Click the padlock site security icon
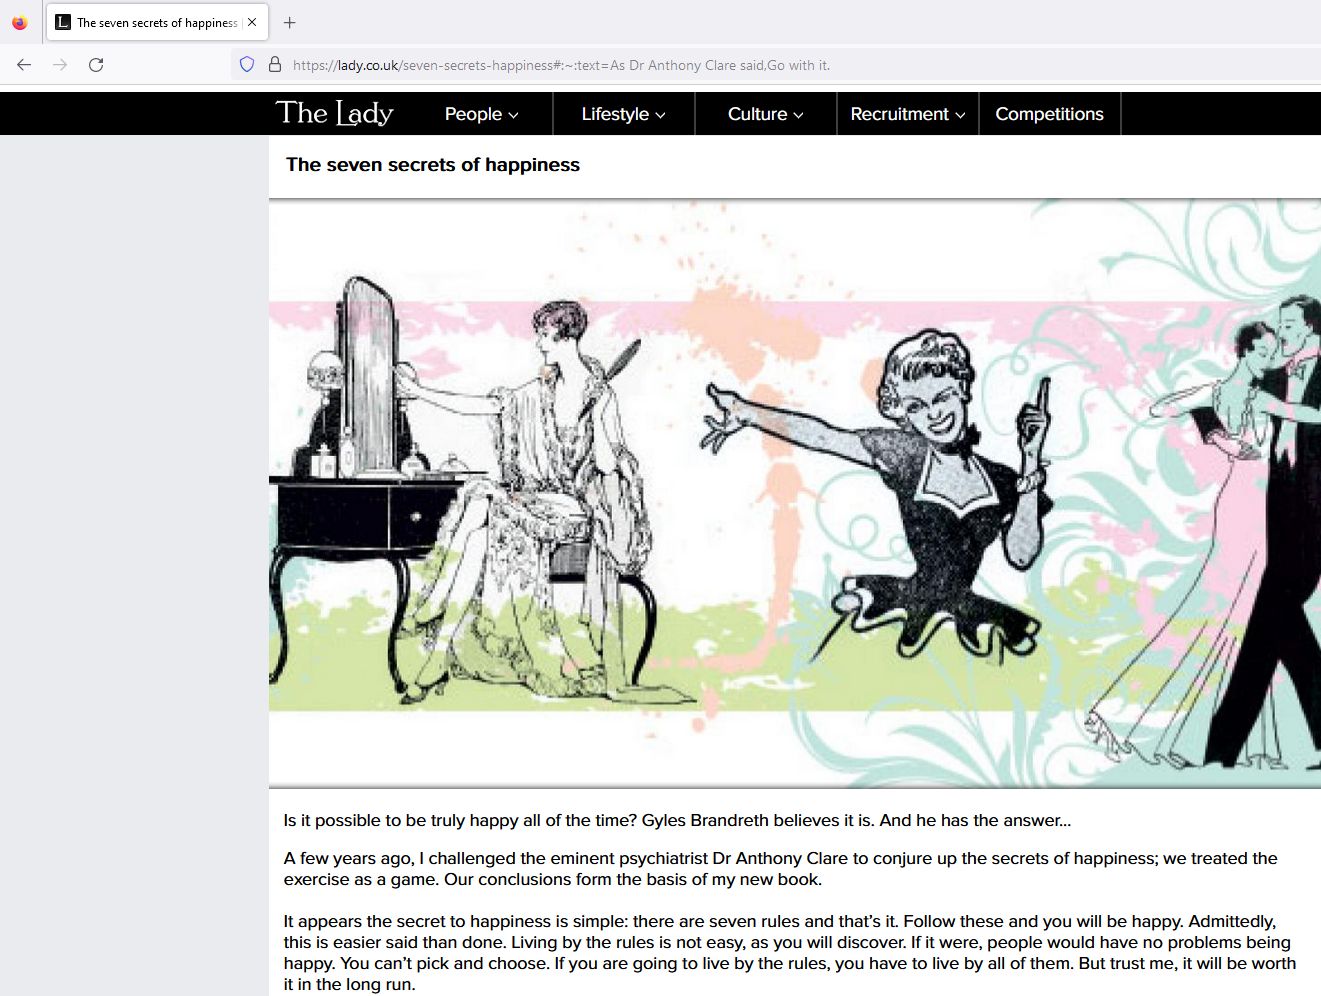Image resolution: width=1321 pixels, height=996 pixels. [x=275, y=65]
